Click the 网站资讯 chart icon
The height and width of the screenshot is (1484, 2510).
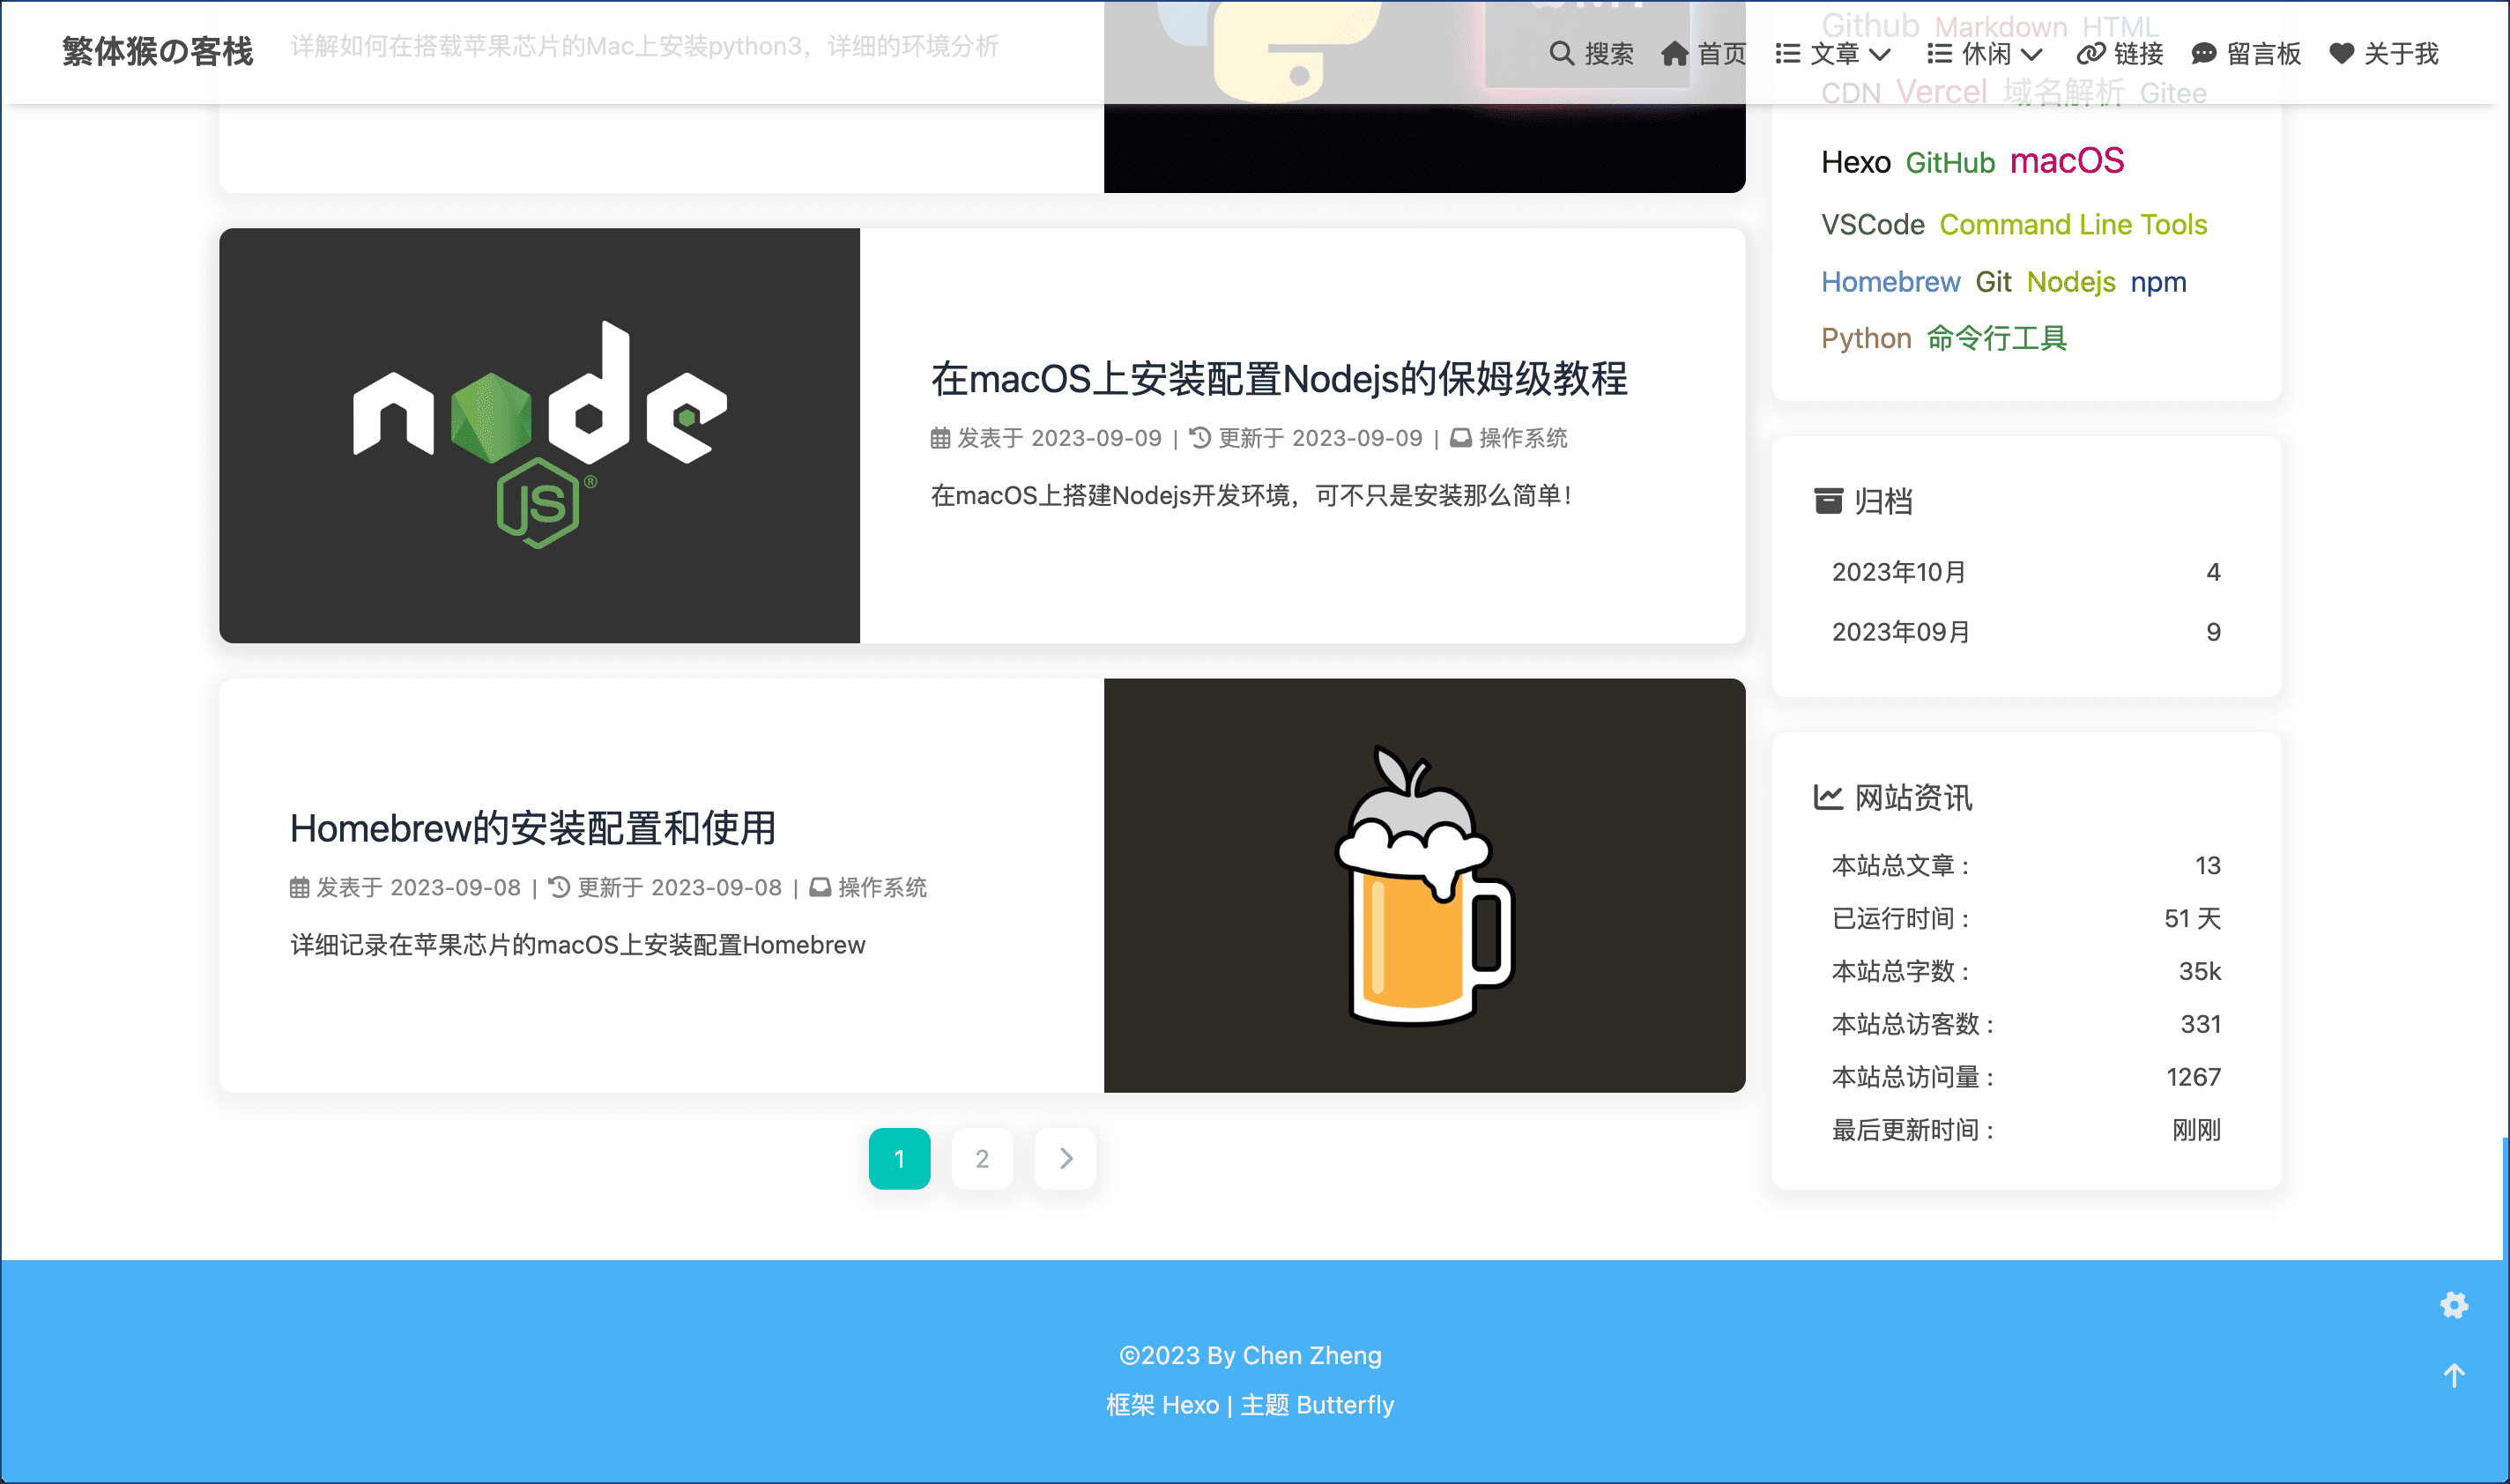1828,797
